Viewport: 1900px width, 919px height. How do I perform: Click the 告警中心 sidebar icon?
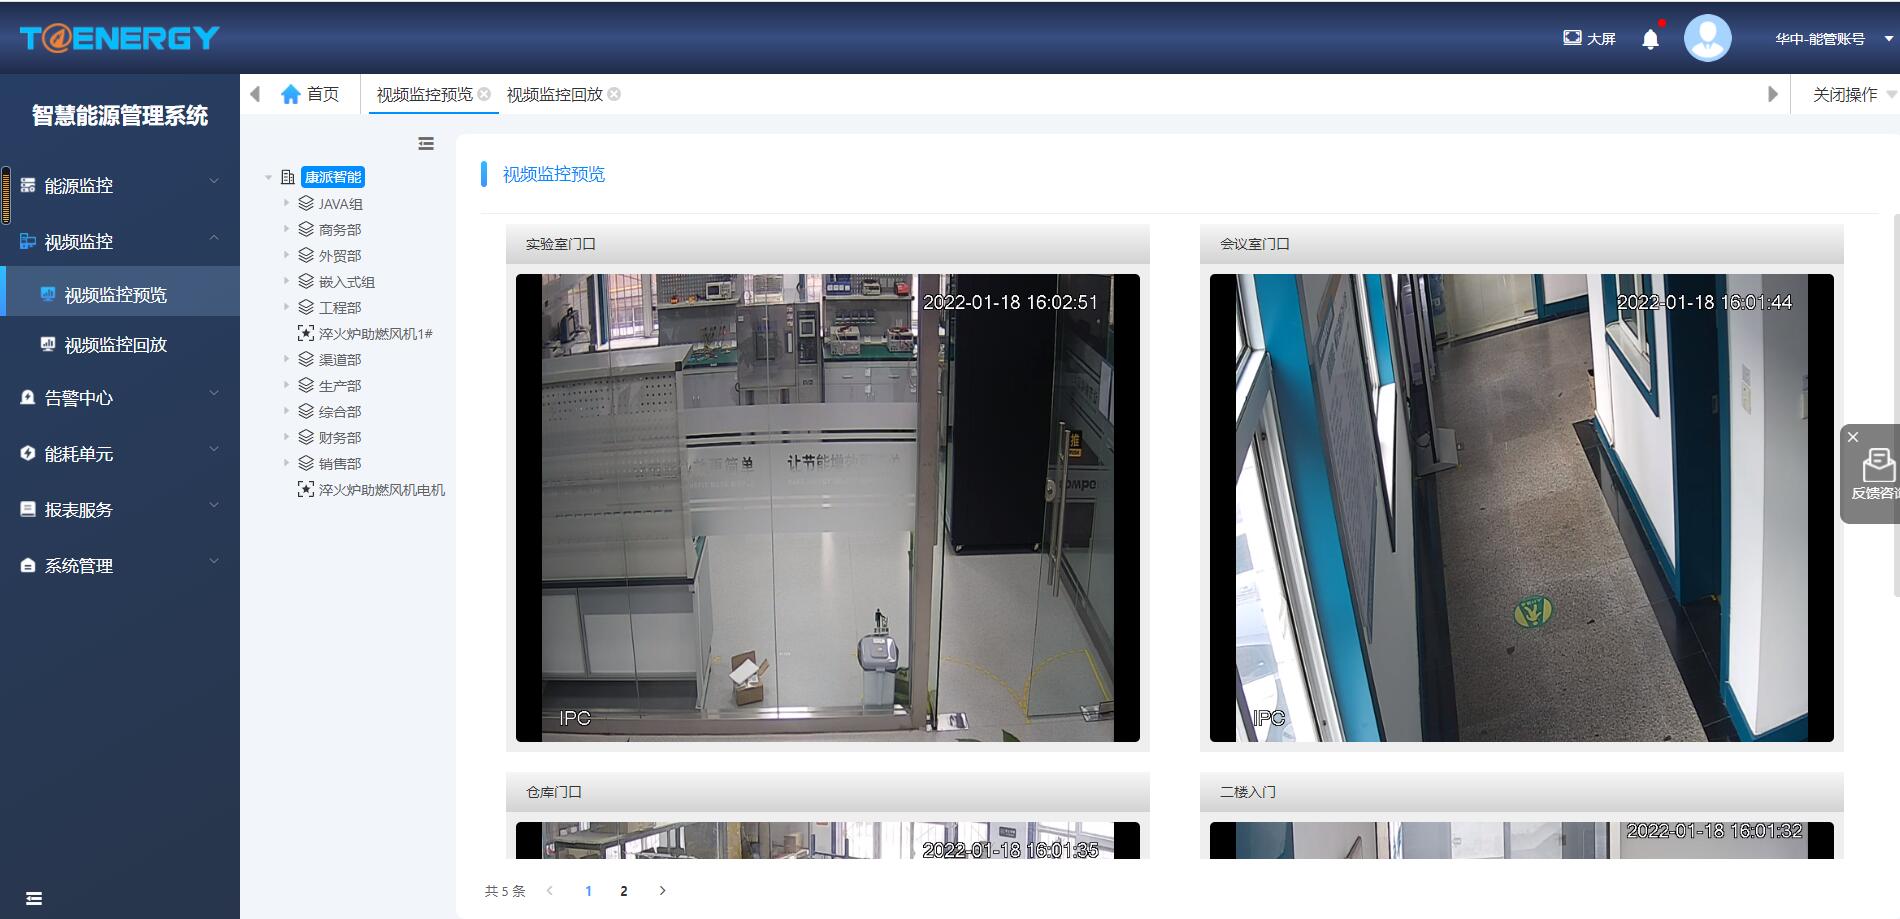(x=28, y=397)
